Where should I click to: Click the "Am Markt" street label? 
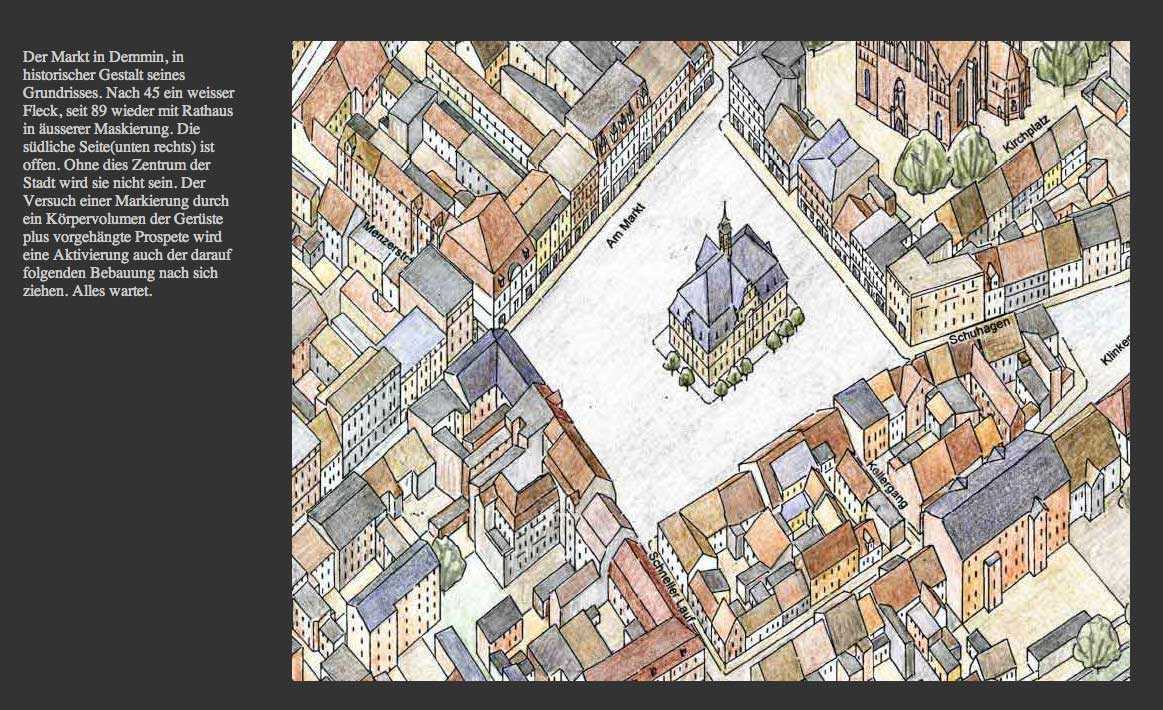click(x=629, y=224)
